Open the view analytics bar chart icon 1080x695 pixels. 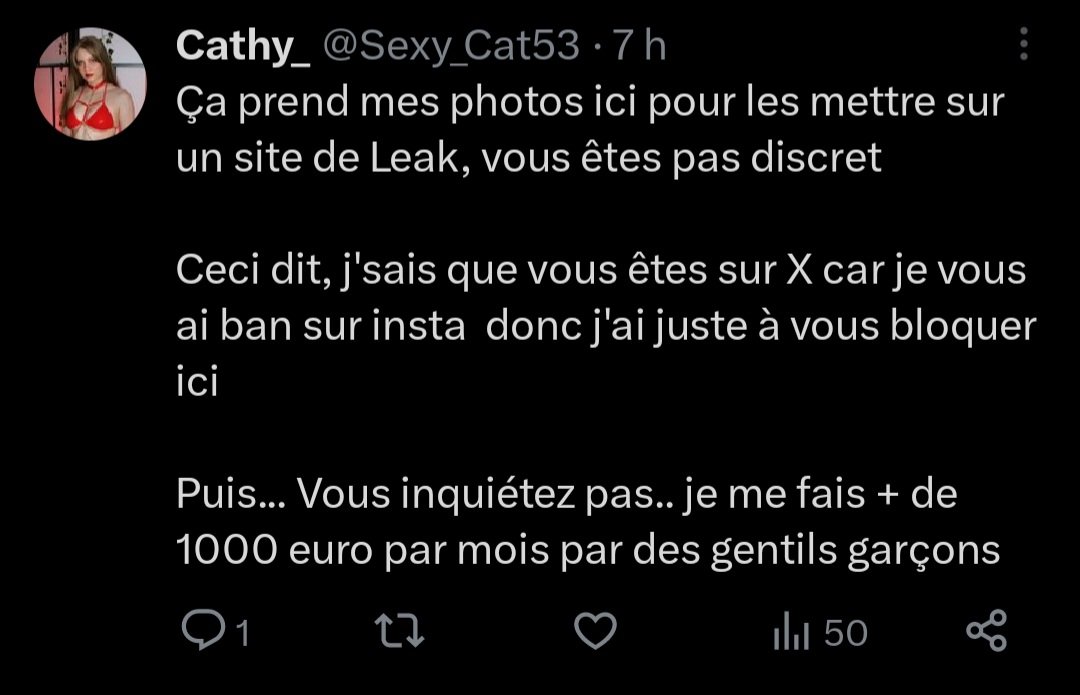pos(791,630)
